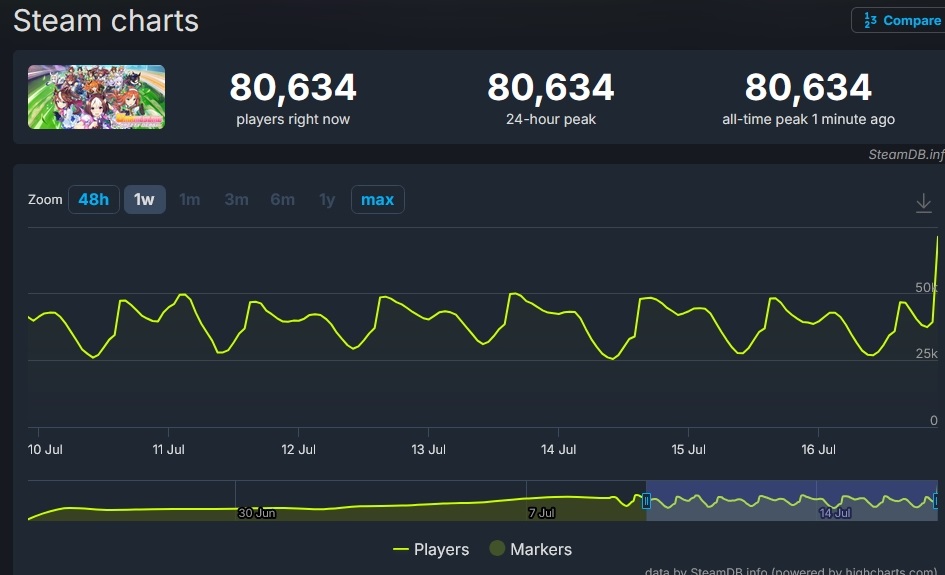945x575 pixels.
Task: Select the max zoom range
Action: coord(377,200)
